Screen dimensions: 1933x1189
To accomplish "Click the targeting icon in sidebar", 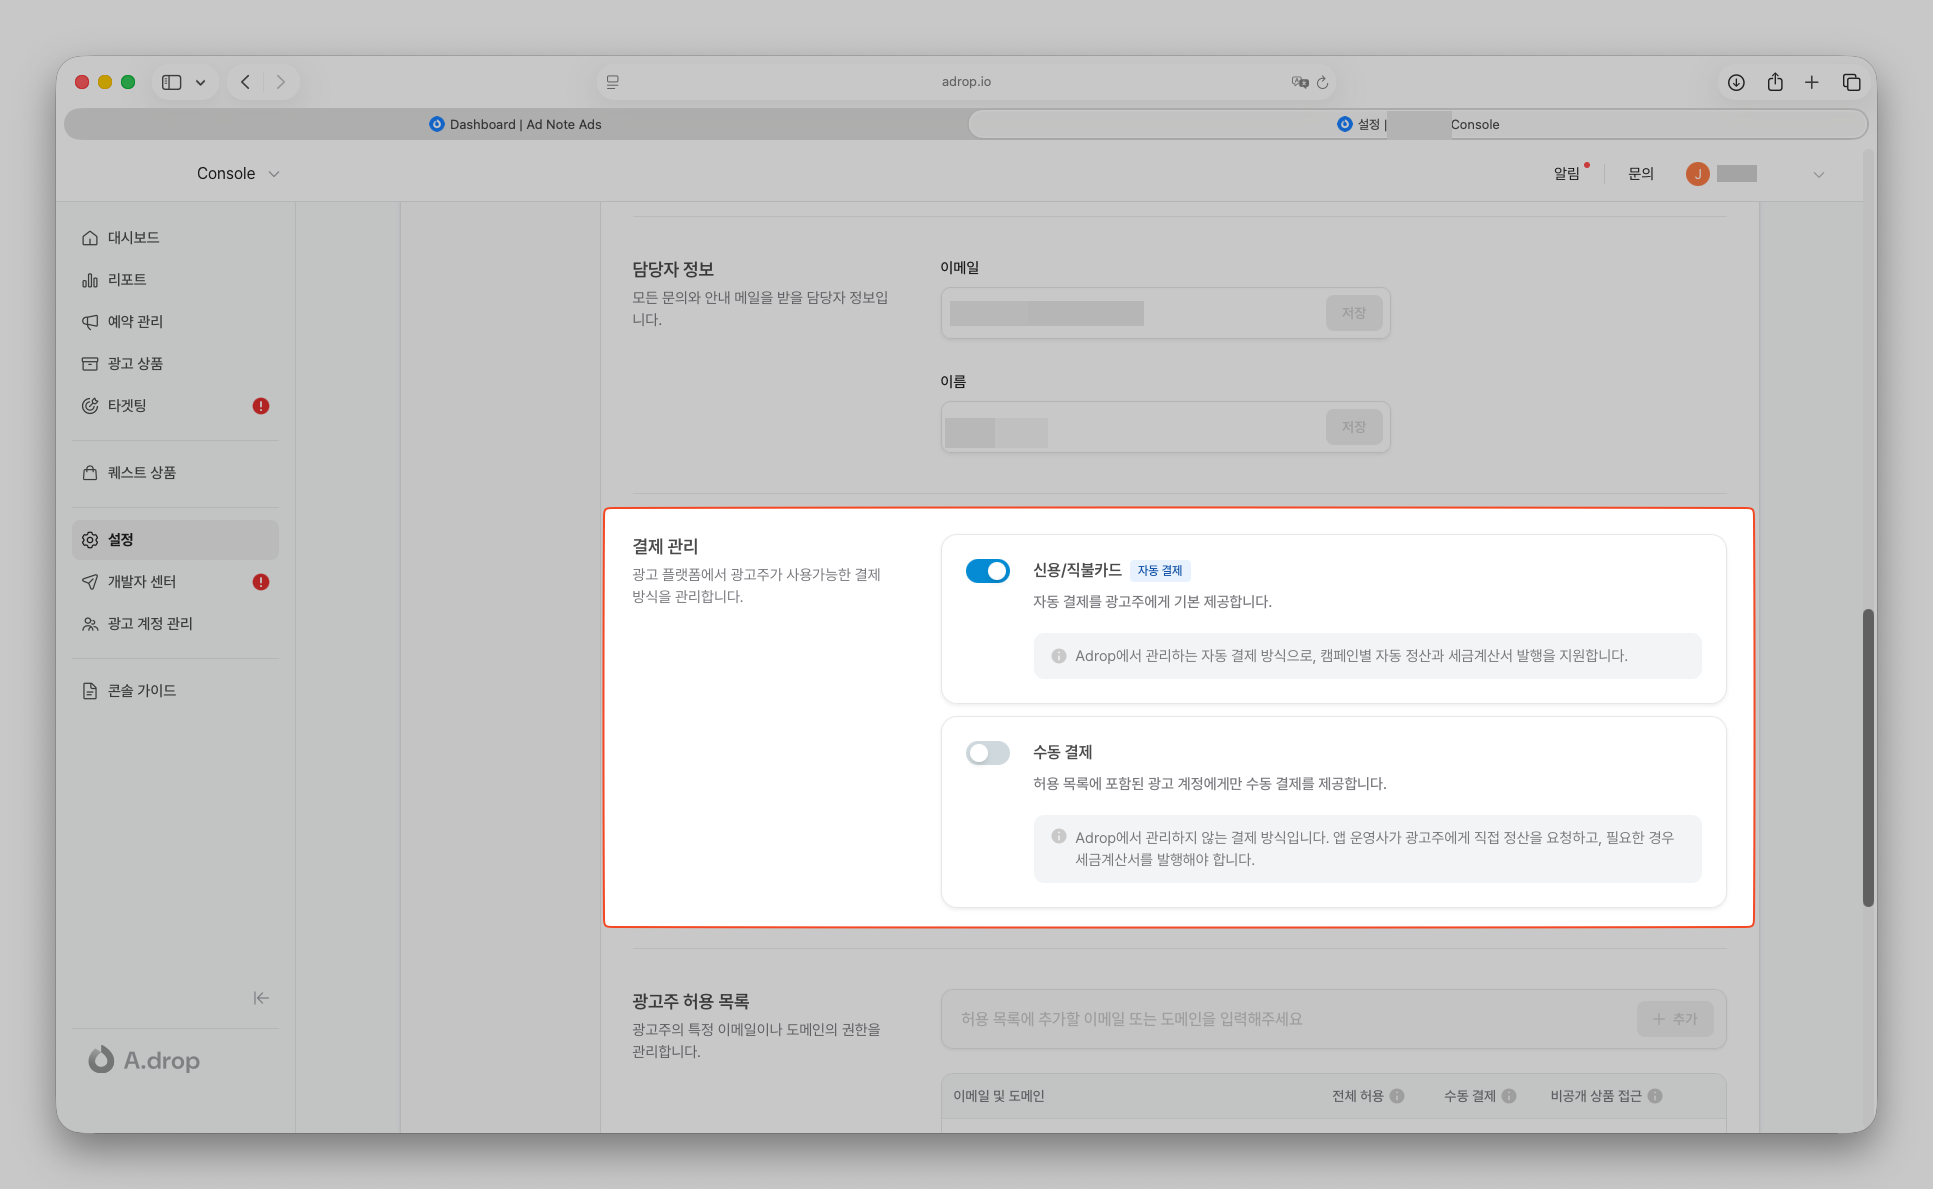I will point(90,406).
